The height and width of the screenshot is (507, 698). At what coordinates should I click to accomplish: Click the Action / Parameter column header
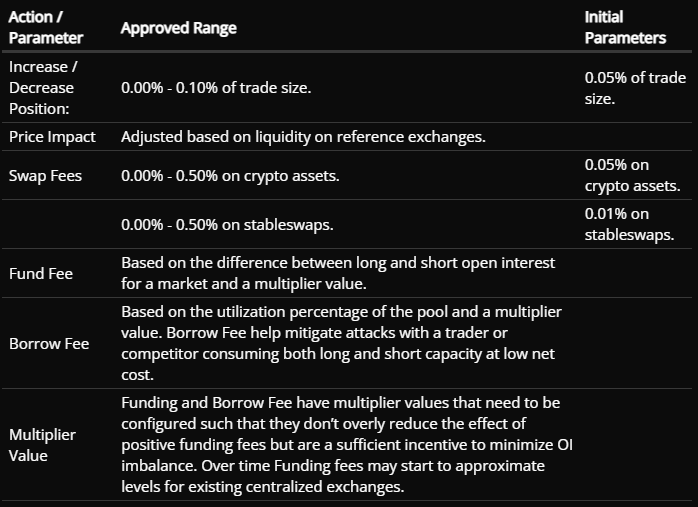coord(46,28)
